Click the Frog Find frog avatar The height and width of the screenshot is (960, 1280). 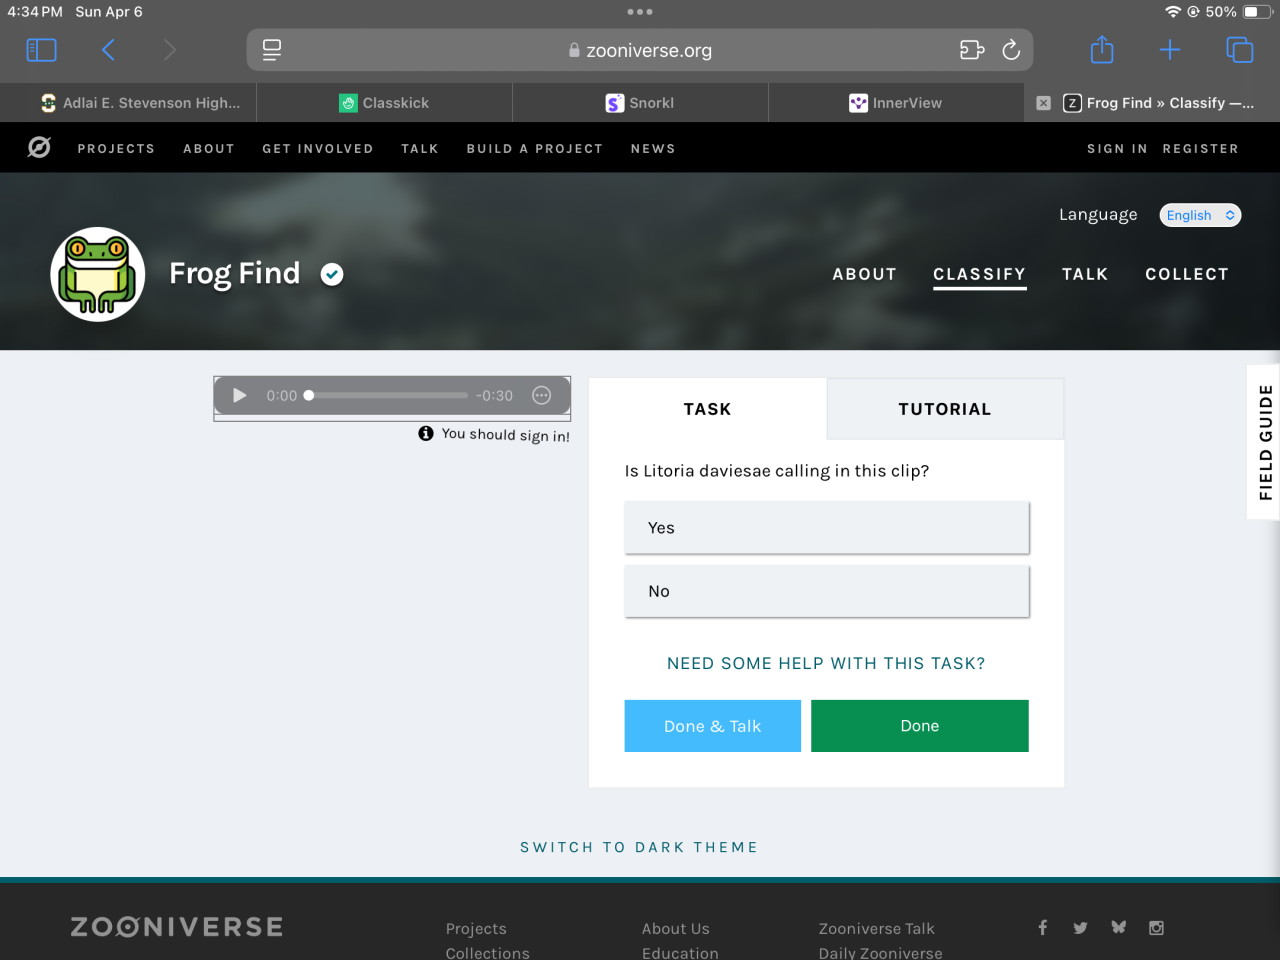98,274
